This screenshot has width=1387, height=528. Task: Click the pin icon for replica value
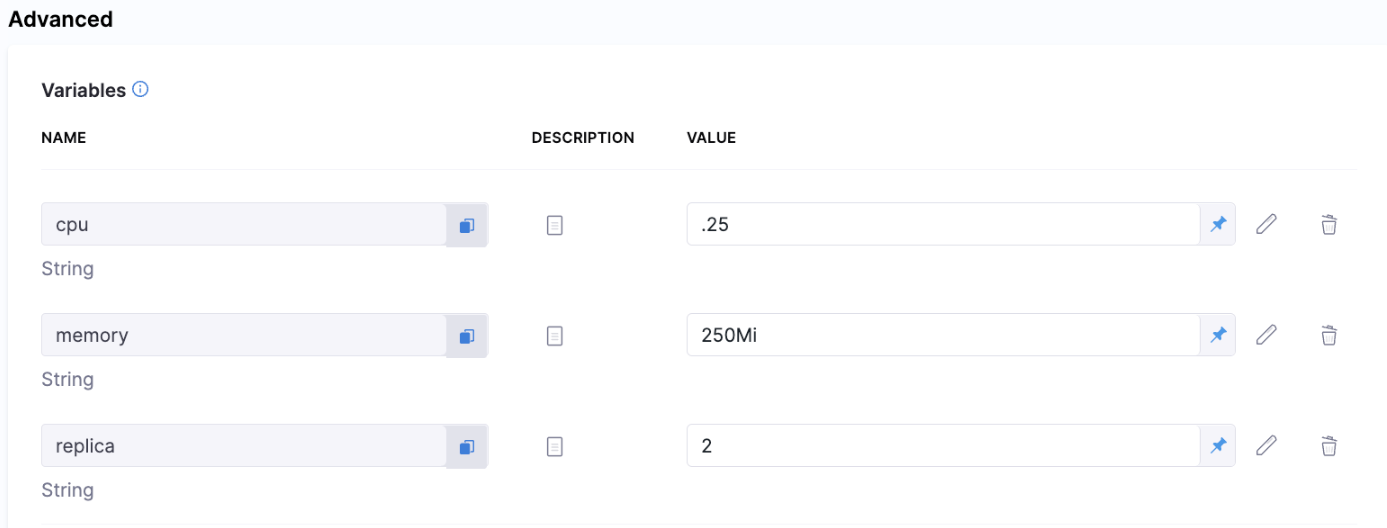click(x=1217, y=446)
